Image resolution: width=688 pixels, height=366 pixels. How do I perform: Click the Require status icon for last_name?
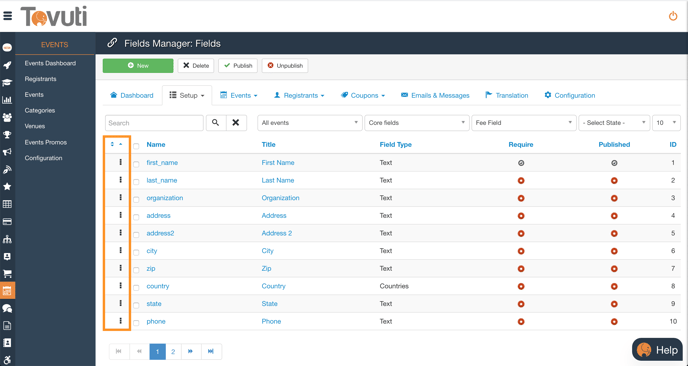[521, 180]
